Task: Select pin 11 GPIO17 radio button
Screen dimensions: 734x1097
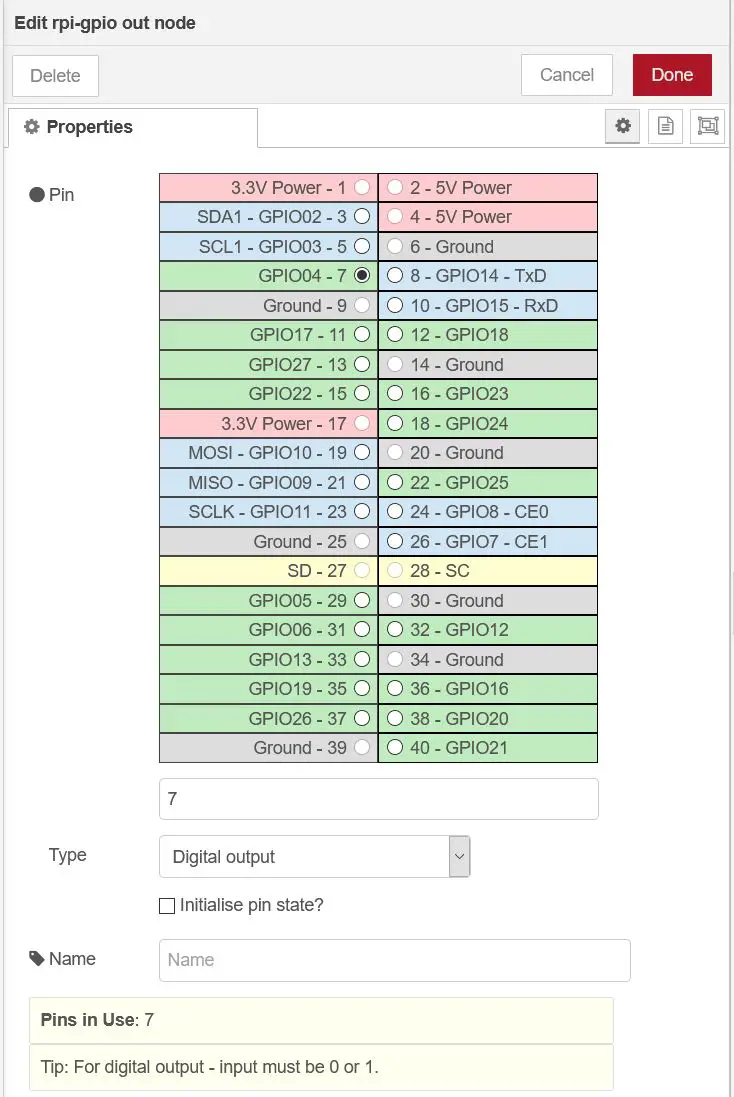Action: (362, 335)
